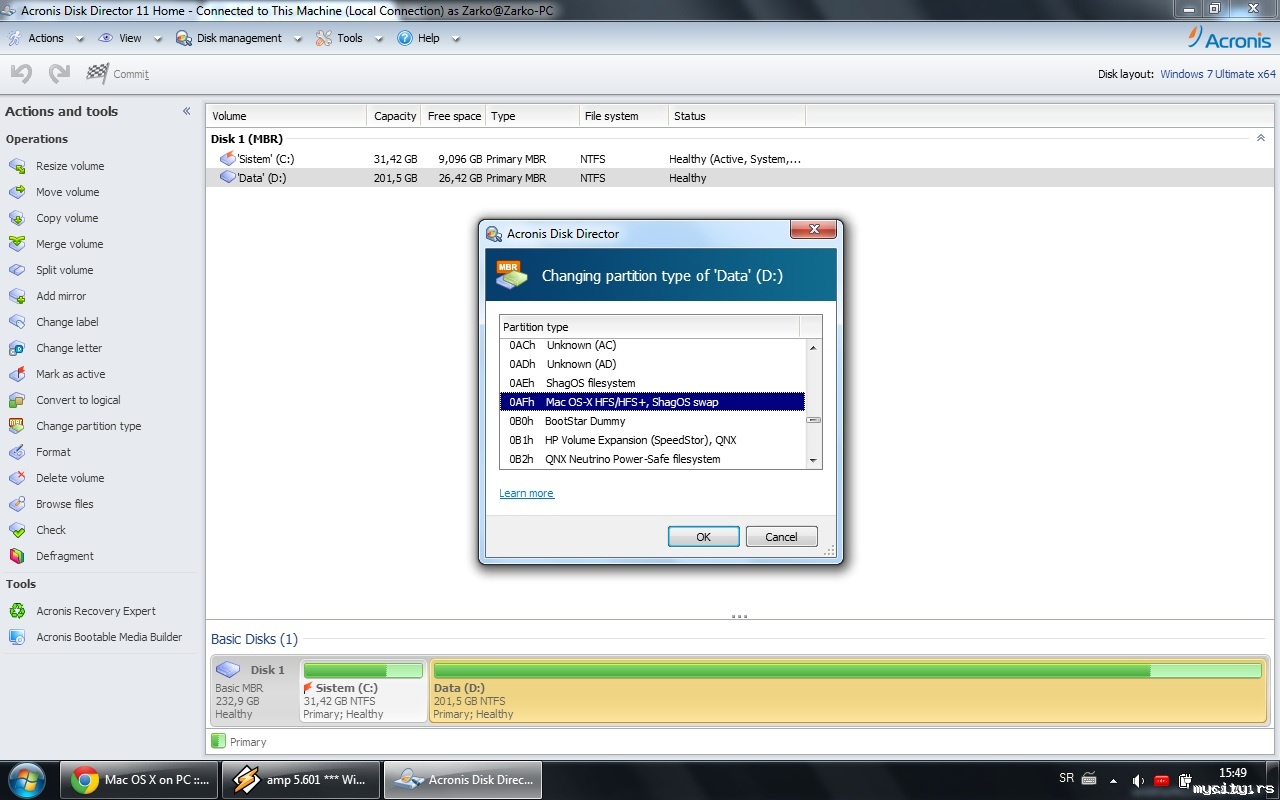The height and width of the screenshot is (800, 1280).
Task: Click Cancel in partition type dialog
Action: [x=781, y=537]
